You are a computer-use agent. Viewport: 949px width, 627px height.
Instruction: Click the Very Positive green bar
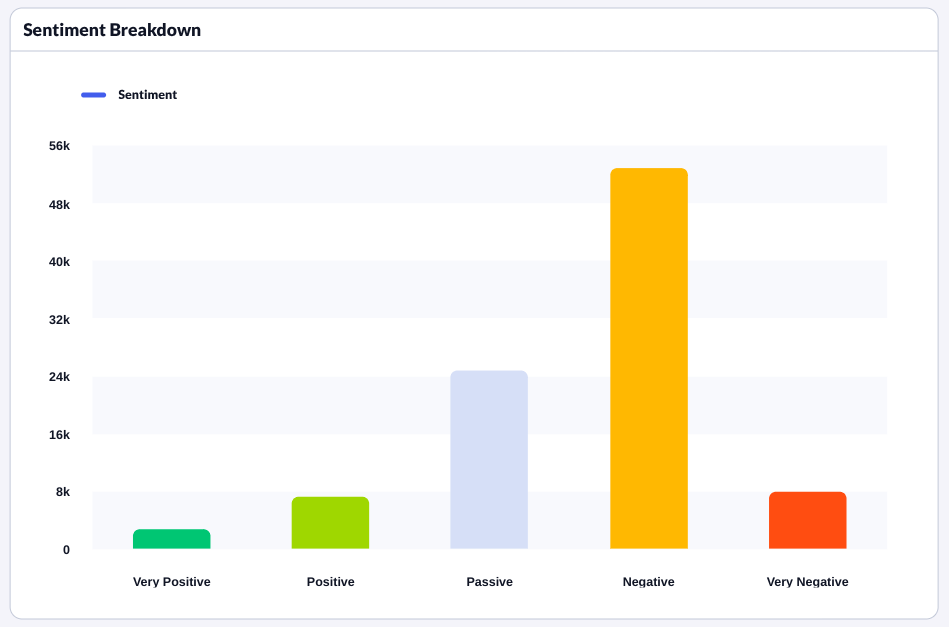tap(171, 539)
